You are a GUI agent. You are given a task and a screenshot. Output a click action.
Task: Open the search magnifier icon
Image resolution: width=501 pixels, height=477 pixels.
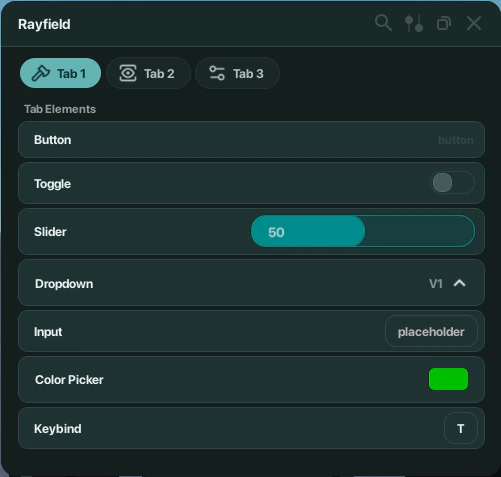point(383,23)
